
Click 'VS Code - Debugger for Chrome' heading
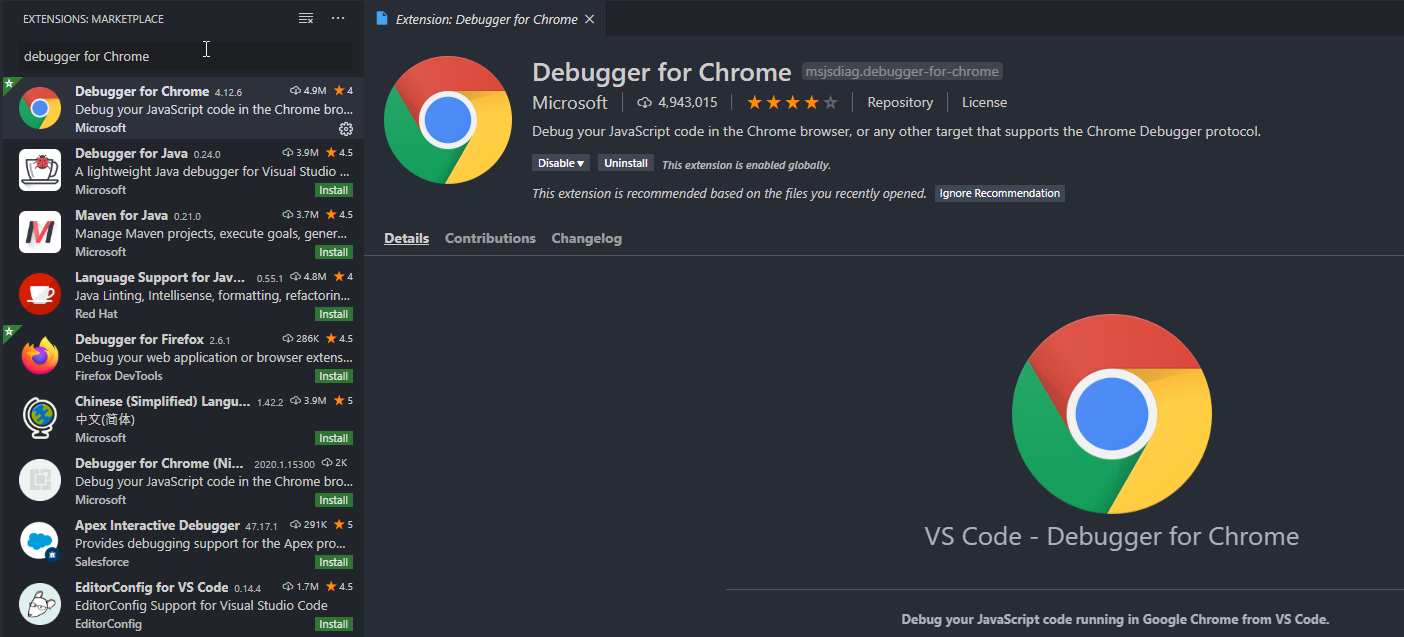1112,536
